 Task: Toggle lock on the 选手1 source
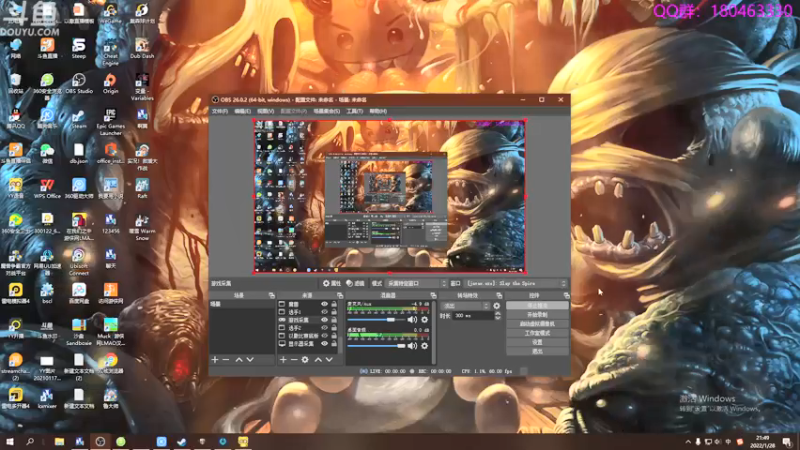tap(334, 312)
